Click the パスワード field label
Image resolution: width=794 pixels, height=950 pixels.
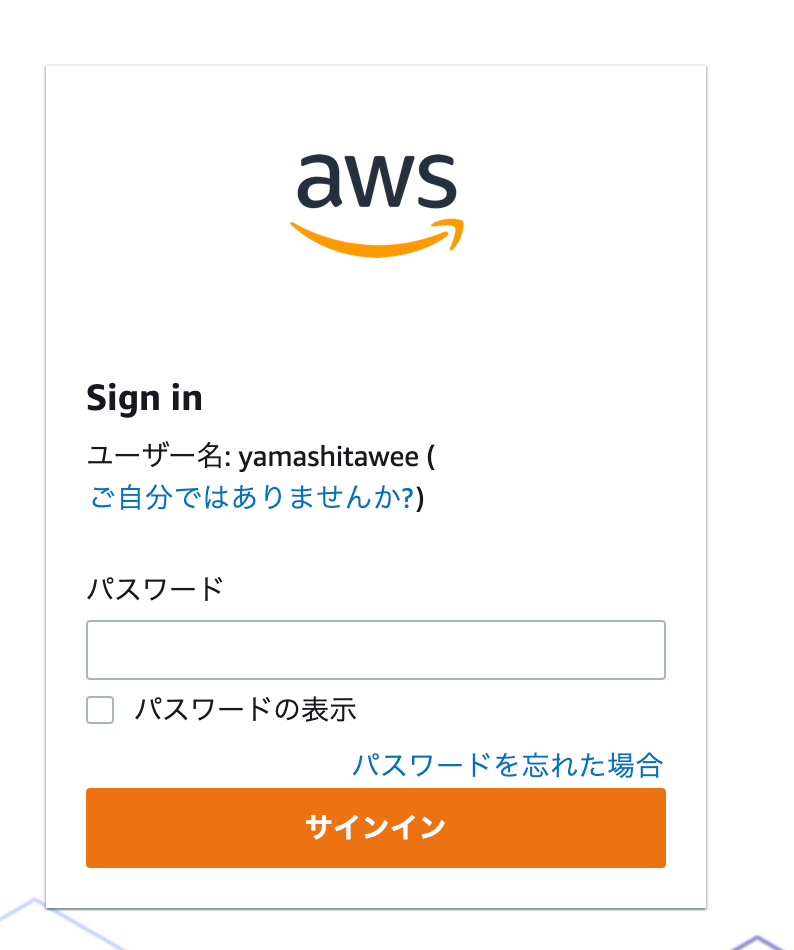155,589
